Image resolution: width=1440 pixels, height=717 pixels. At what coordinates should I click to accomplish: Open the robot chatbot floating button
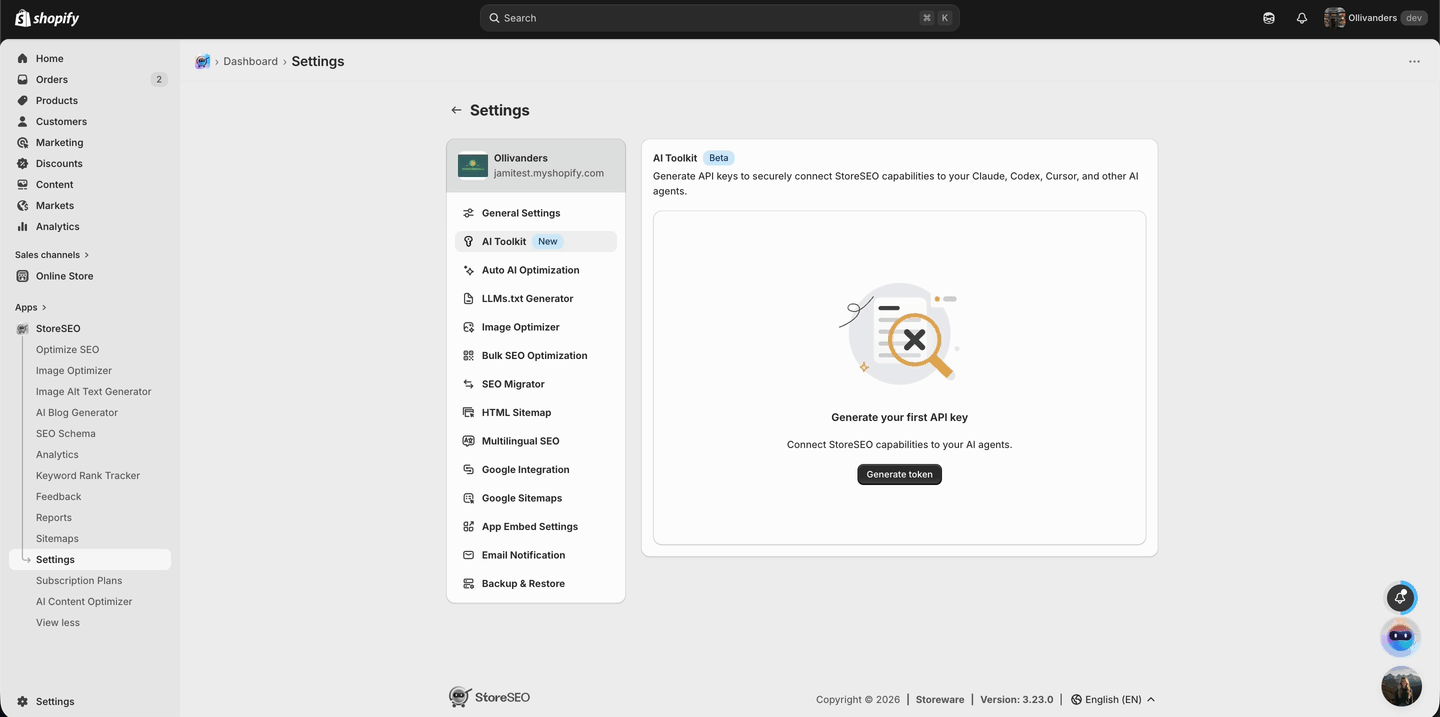1401,637
